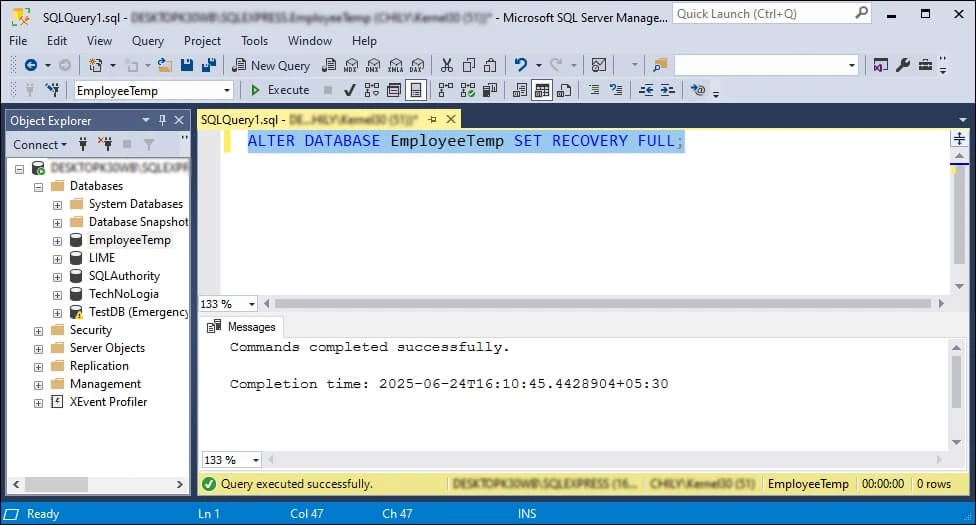The height and width of the screenshot is (525, 976).
Task: Toggle Include Client Statistics
Action: pyautogui.click(x=490, y=90)
